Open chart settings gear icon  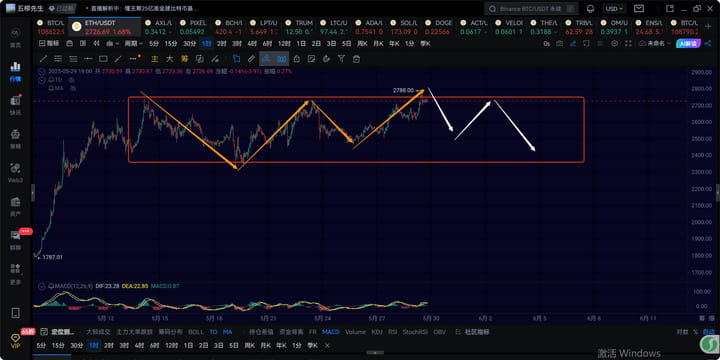click(x=614, y=44)
